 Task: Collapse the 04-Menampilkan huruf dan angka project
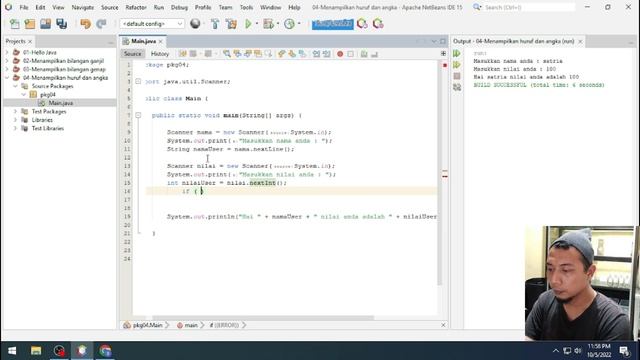[7, 78]
